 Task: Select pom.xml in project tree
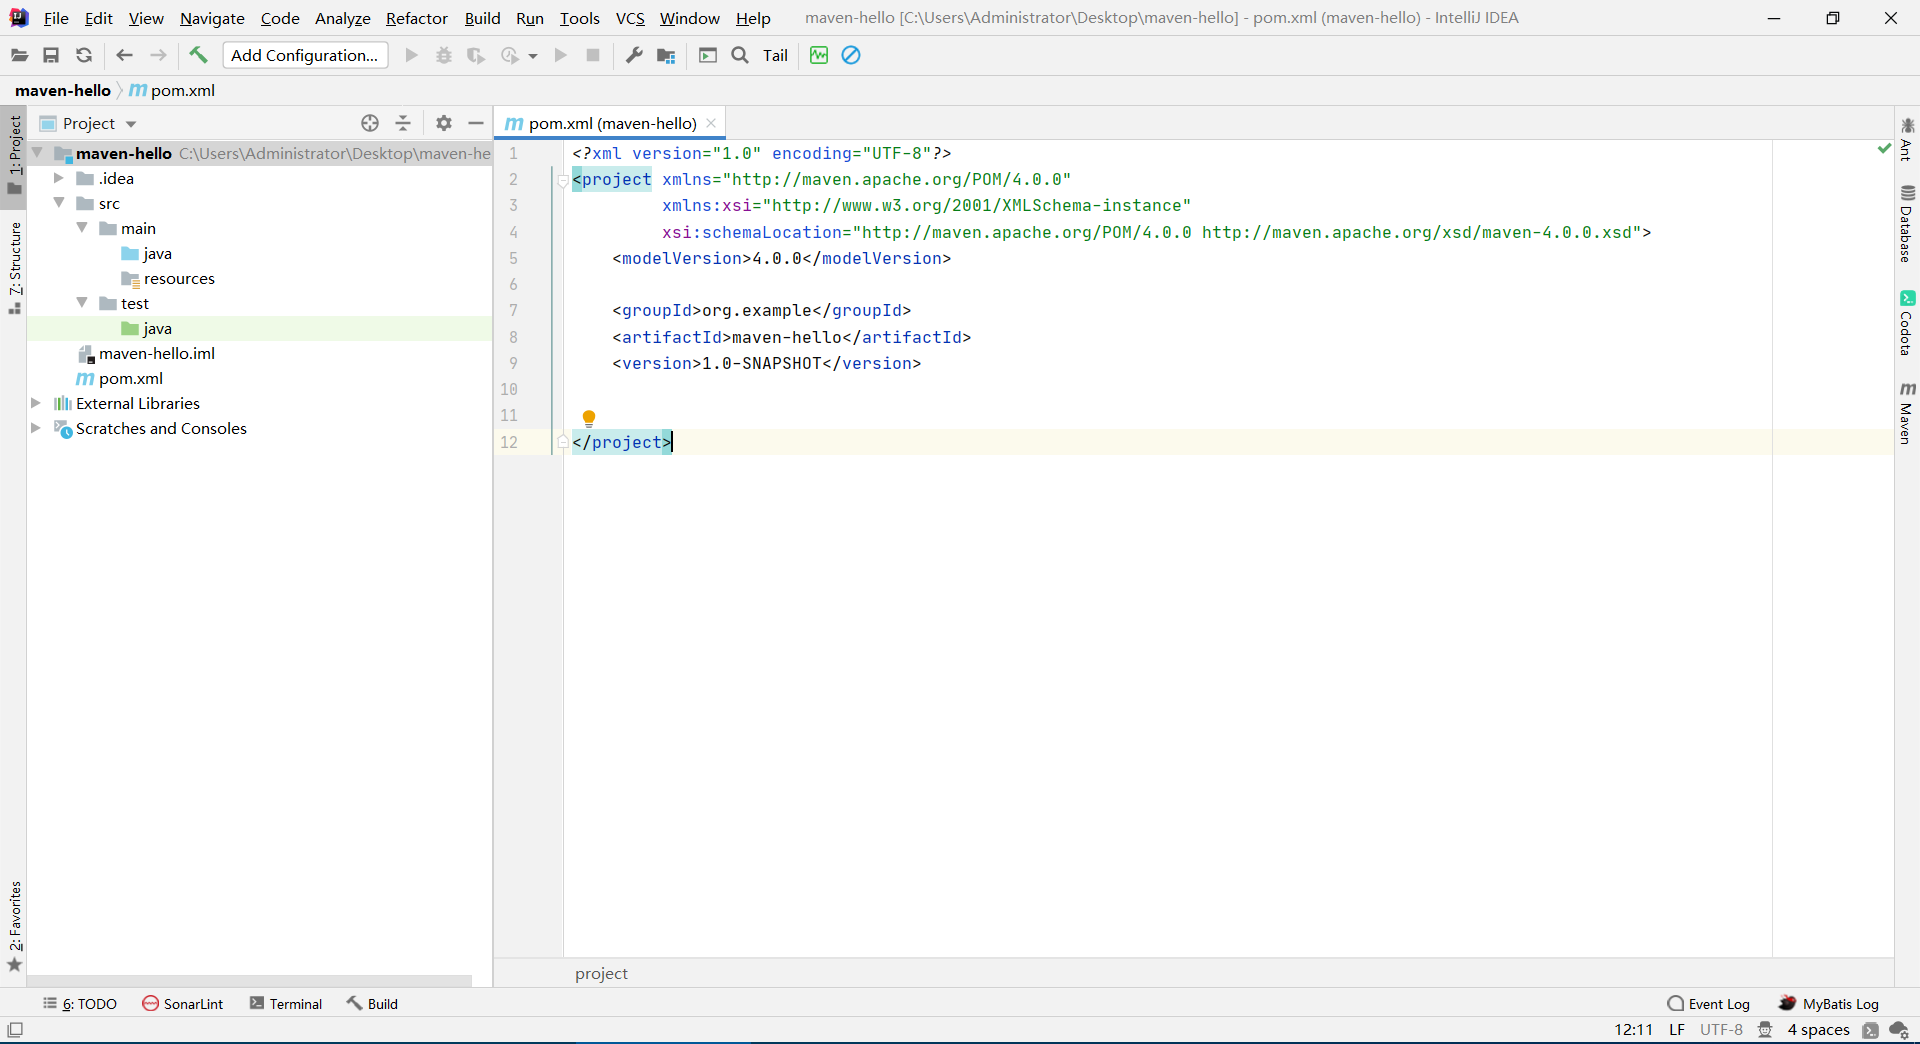[130, 378]
